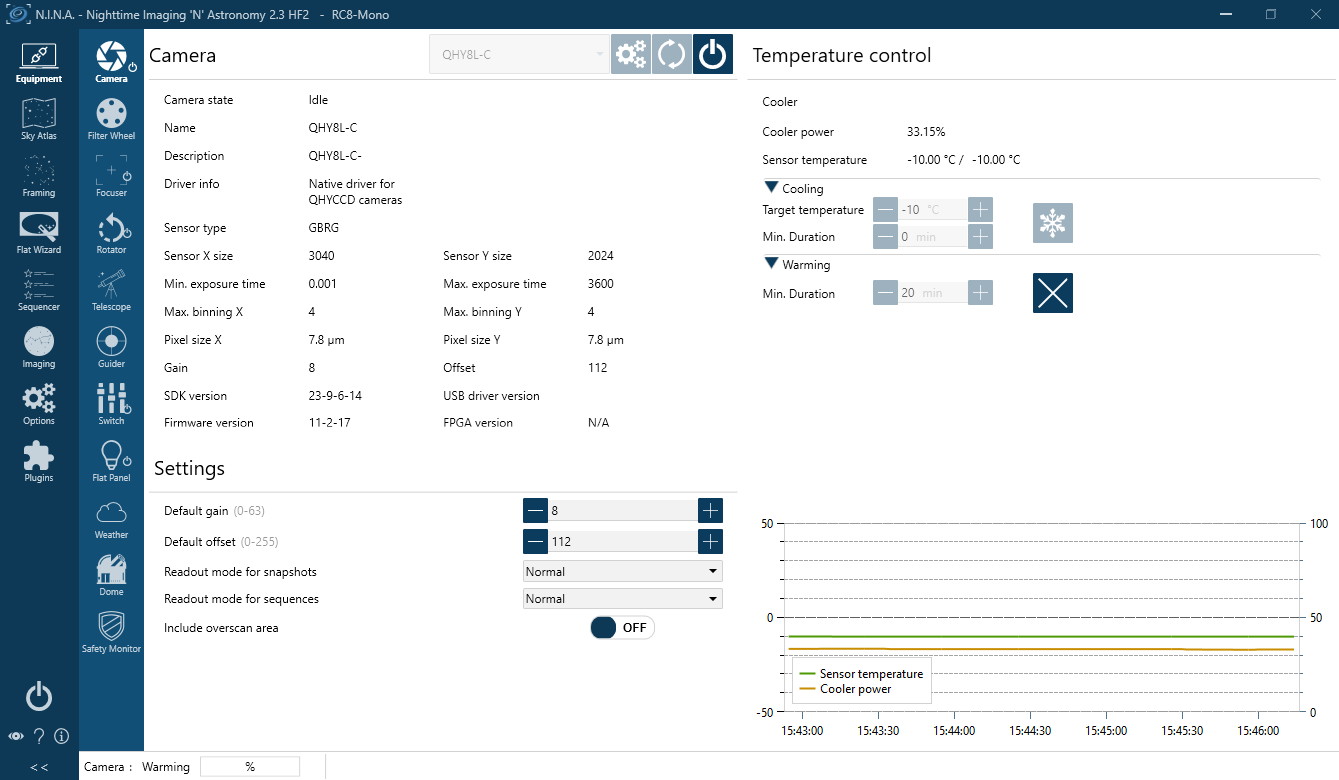This screenshot has height=780, width=1339.
Task: Select the Filter Wheel equipment icon
Action: point(111,118)
